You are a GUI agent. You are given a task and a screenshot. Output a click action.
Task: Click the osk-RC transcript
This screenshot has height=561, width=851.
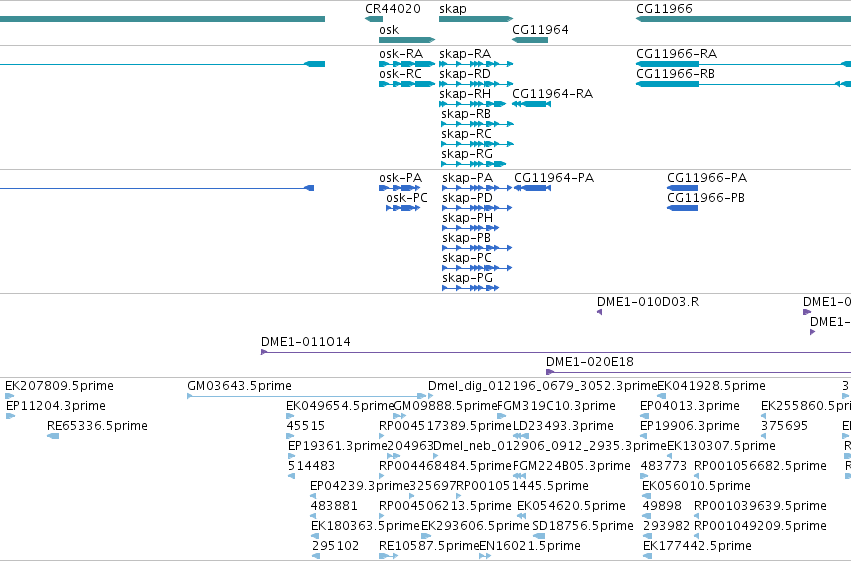tap(407, 84)
